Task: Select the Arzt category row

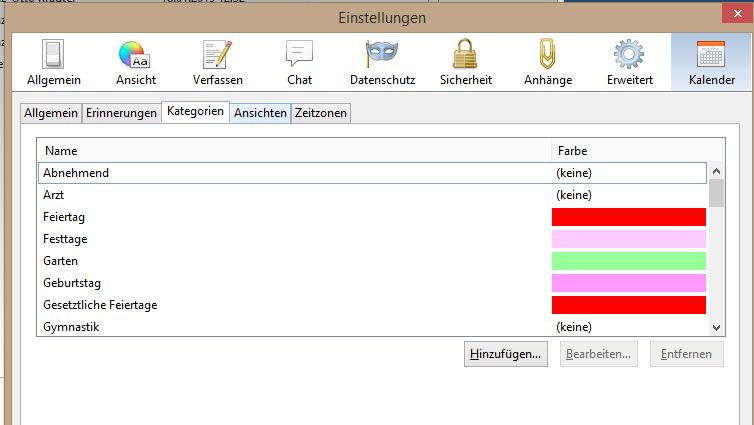Action: [372, 195]
